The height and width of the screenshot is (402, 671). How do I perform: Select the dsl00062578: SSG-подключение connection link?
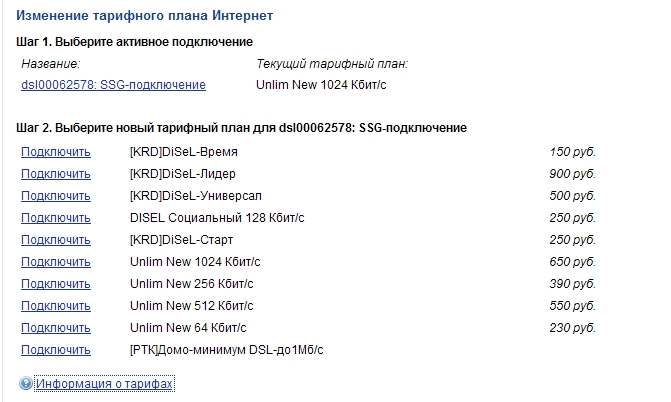click(x=113, y=85)
